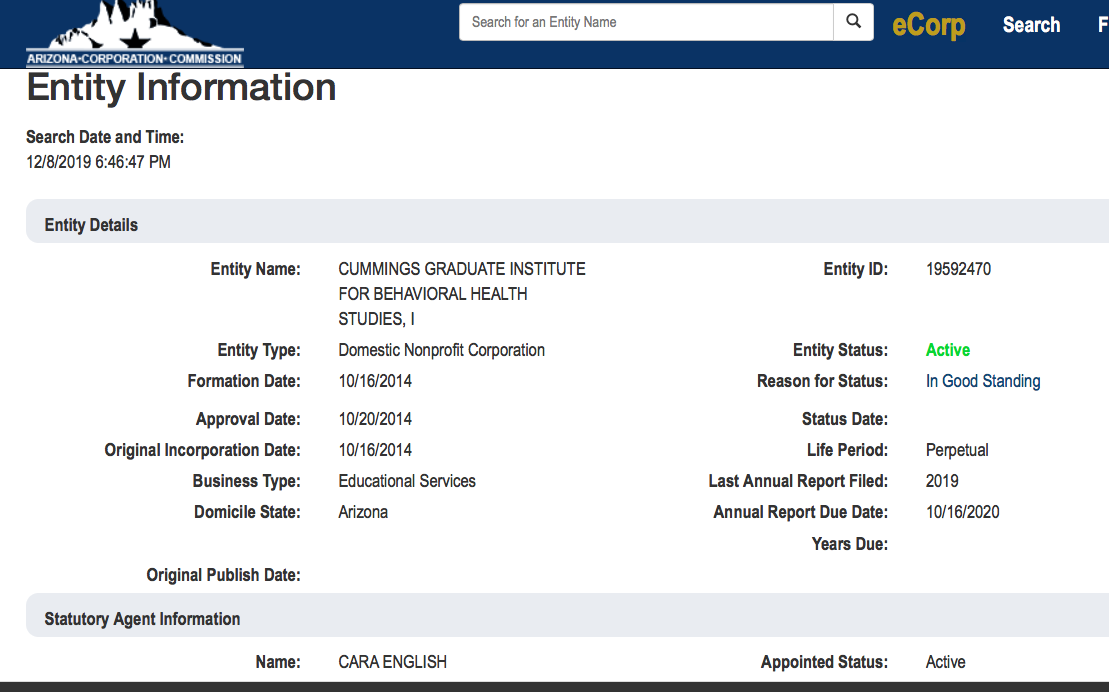Click the Educational Services business type value
Viewport: 1109px width, 692px height.
tap(407, 481)
